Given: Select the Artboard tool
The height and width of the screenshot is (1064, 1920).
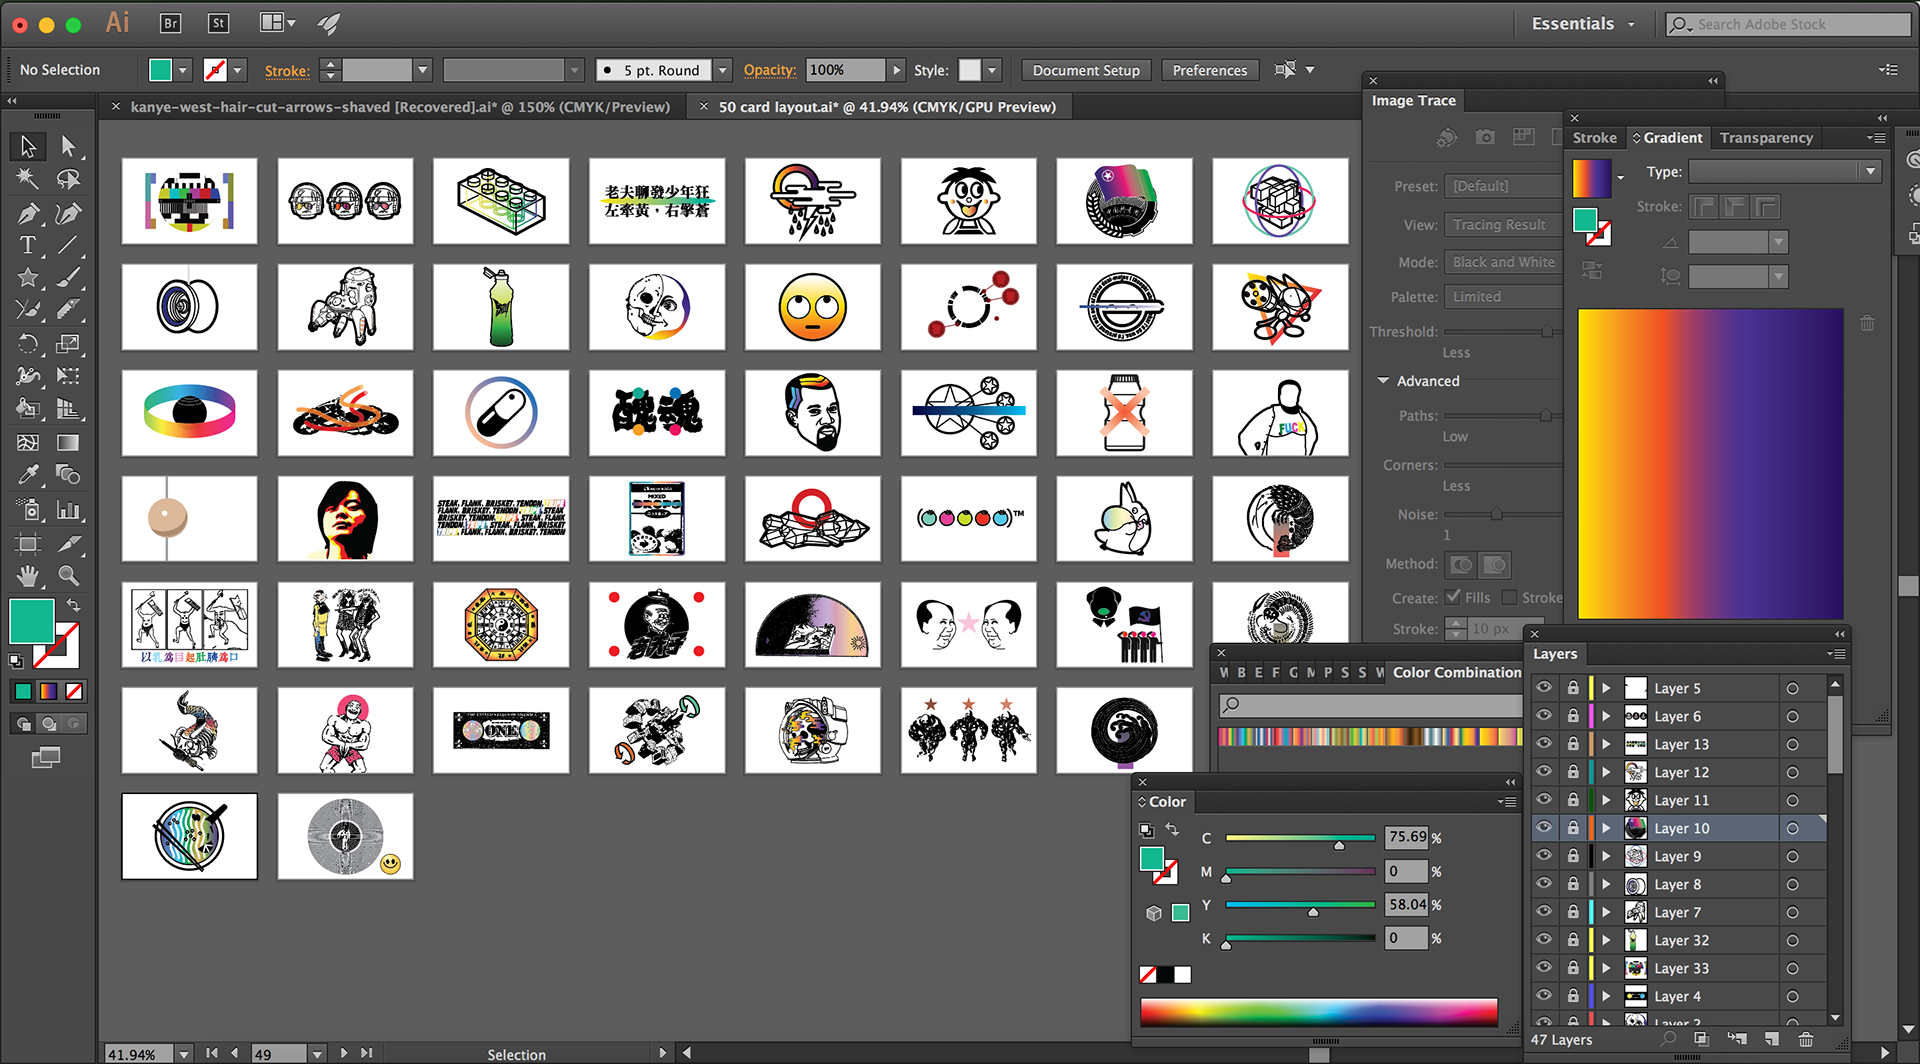Looking at the screenshot, I should (28, 543).
